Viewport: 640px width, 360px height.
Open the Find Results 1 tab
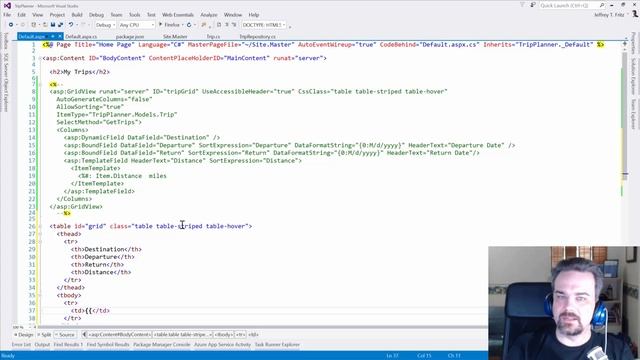[x=68, y=345]
